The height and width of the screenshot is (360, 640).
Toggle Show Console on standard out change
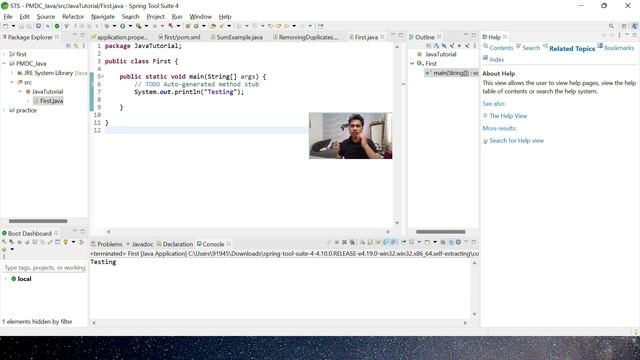[x=385, y=242]
